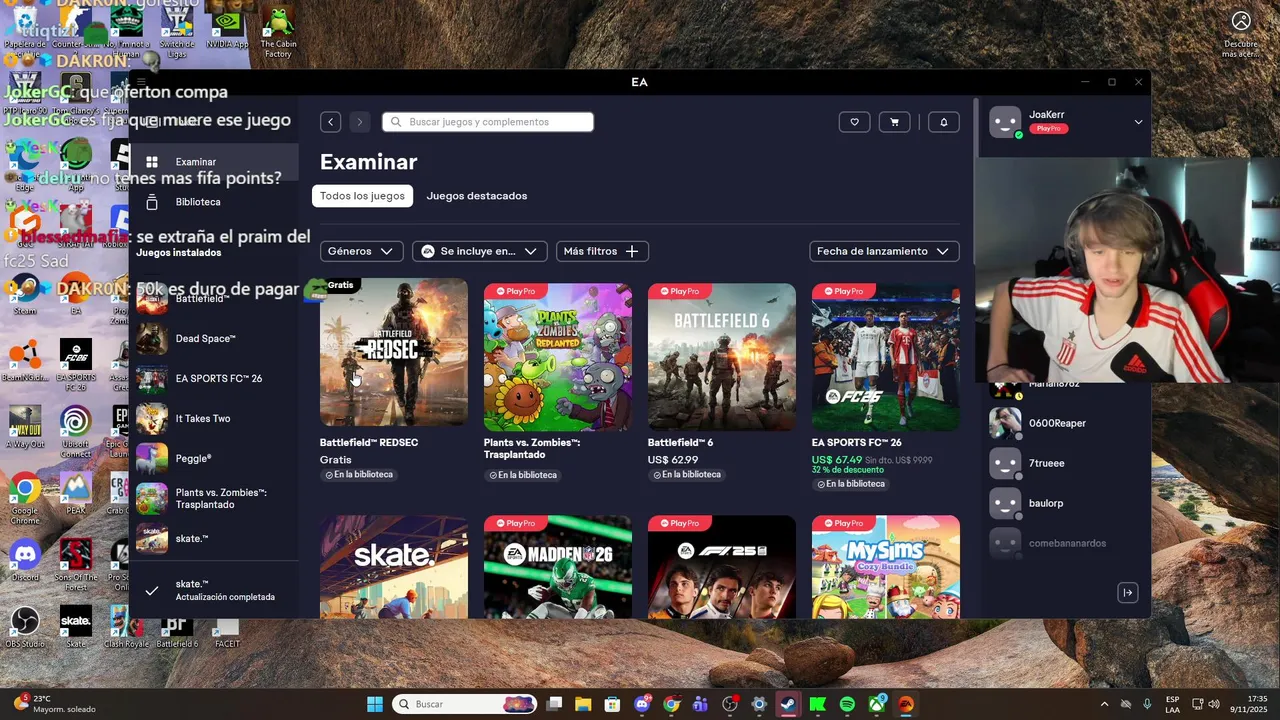Click the Biblioteca icon in sidebar
The width and height of the screenshot is (1280, 720).
coord(152,202)
